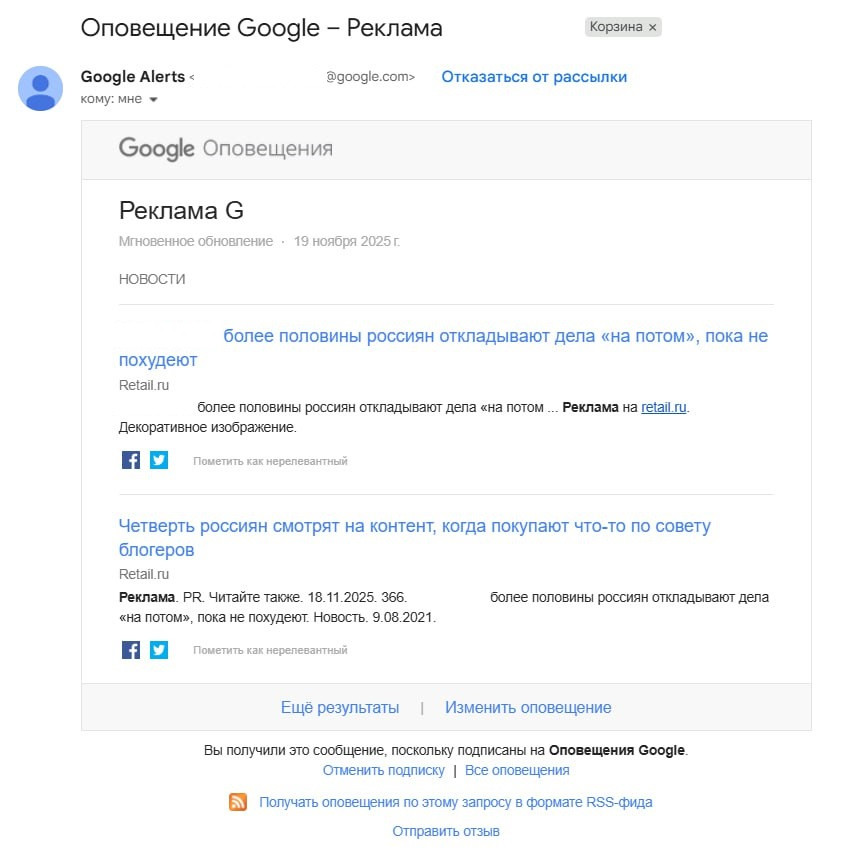Share second news item on Twitter
The width and height of the screenshot is (858, 862).
[159, 650]
